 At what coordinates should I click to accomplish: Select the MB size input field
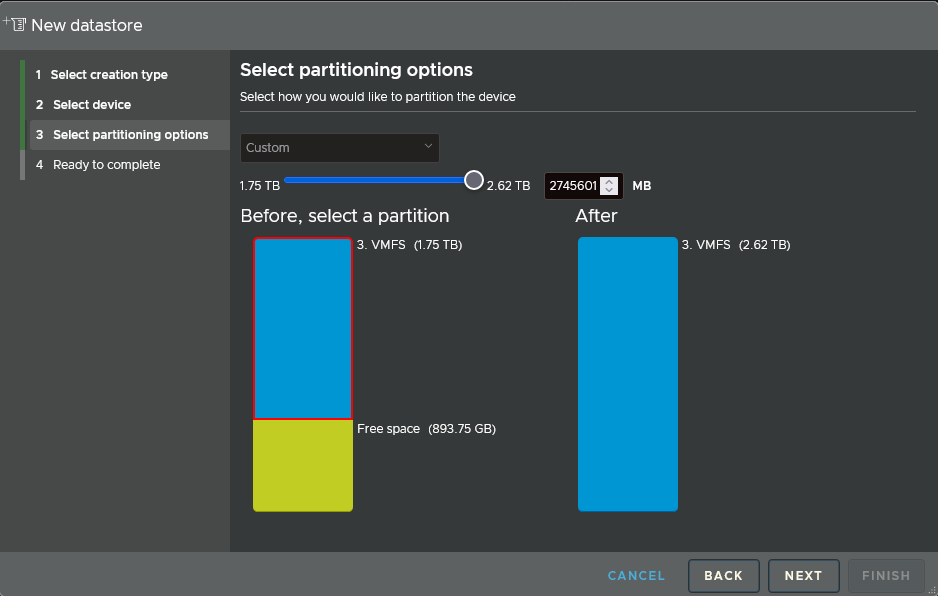tap(575, 185)
